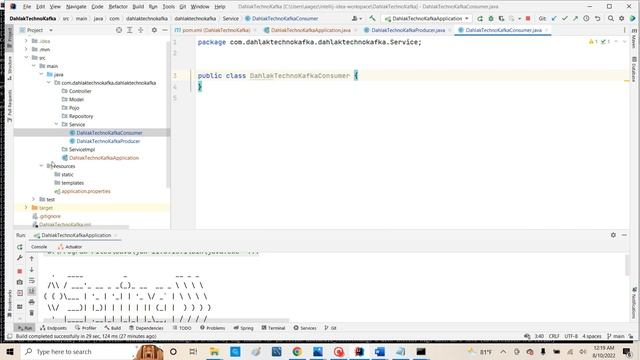Viewport: 640px width, 360px height.
Task: Click the Windows Start button
Action: pyautogui.click(x=9, y=352)
